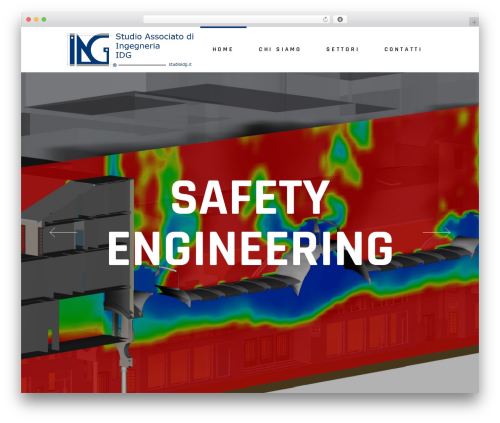Open the SETTORI menu item
500x423 pixels.
point(342,49)
